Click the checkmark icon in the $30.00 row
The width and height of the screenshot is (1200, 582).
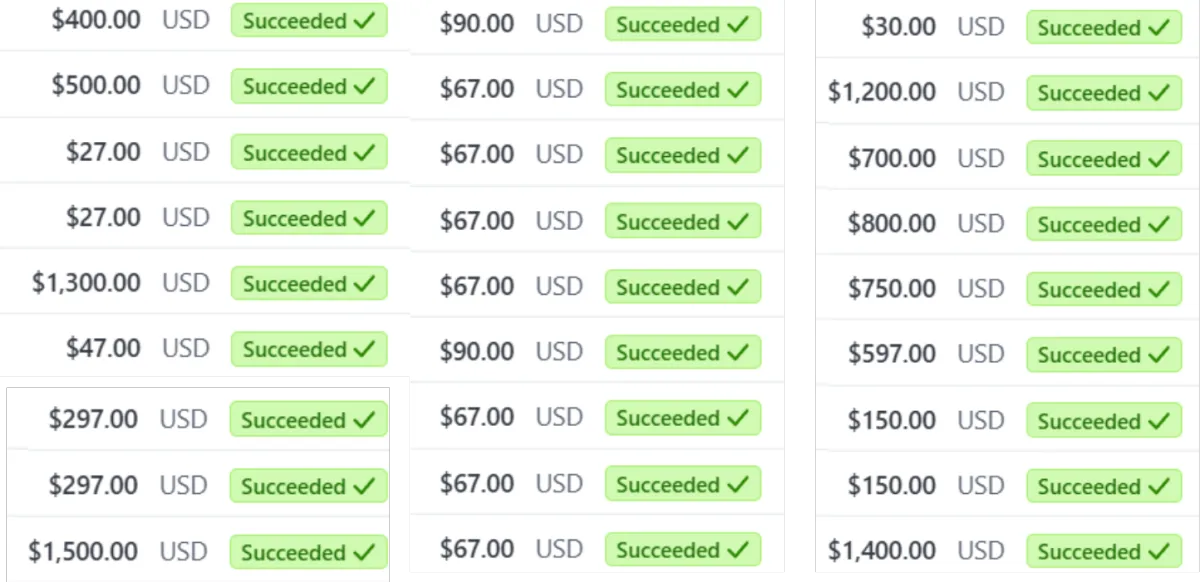coord(1159,28)
